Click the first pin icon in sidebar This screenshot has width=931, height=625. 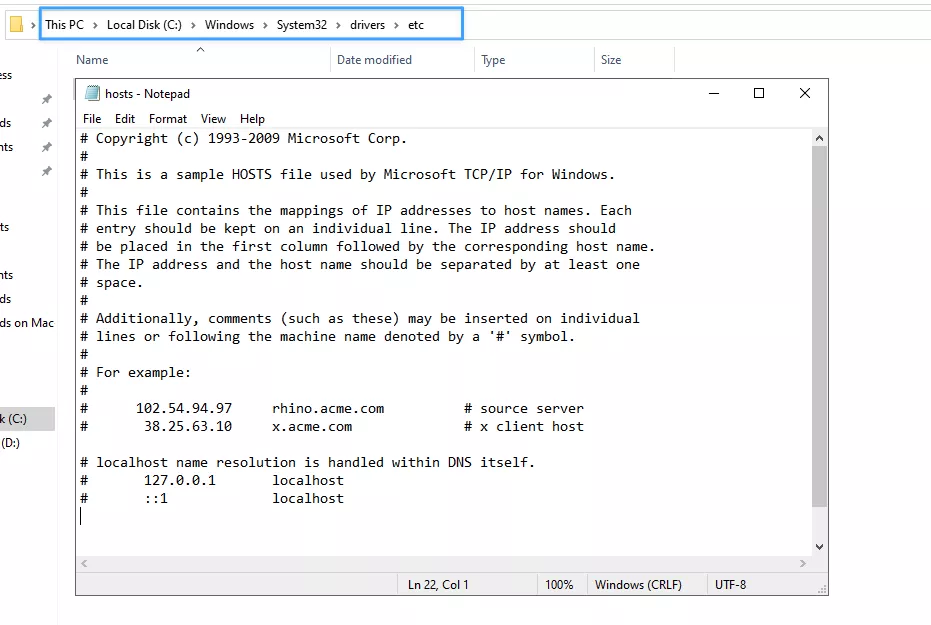tap(46, 99)
